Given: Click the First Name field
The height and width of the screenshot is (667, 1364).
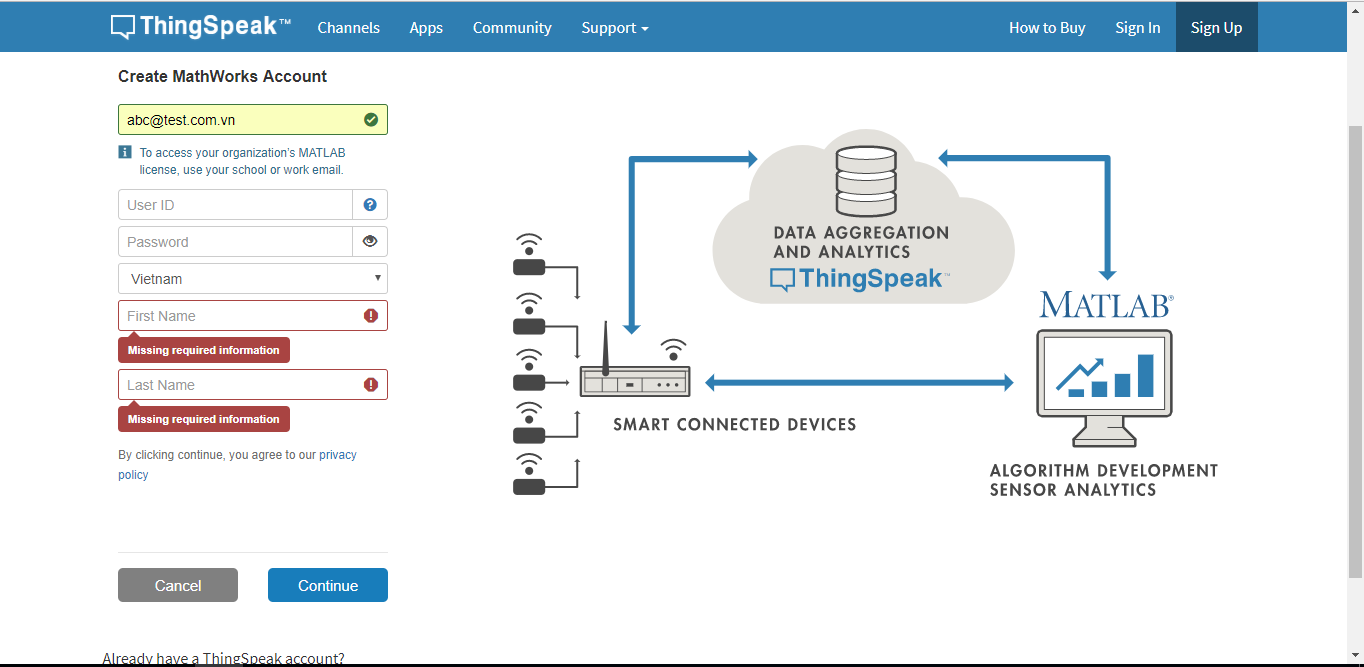Looking at the screenshot, I should [253, 316].
